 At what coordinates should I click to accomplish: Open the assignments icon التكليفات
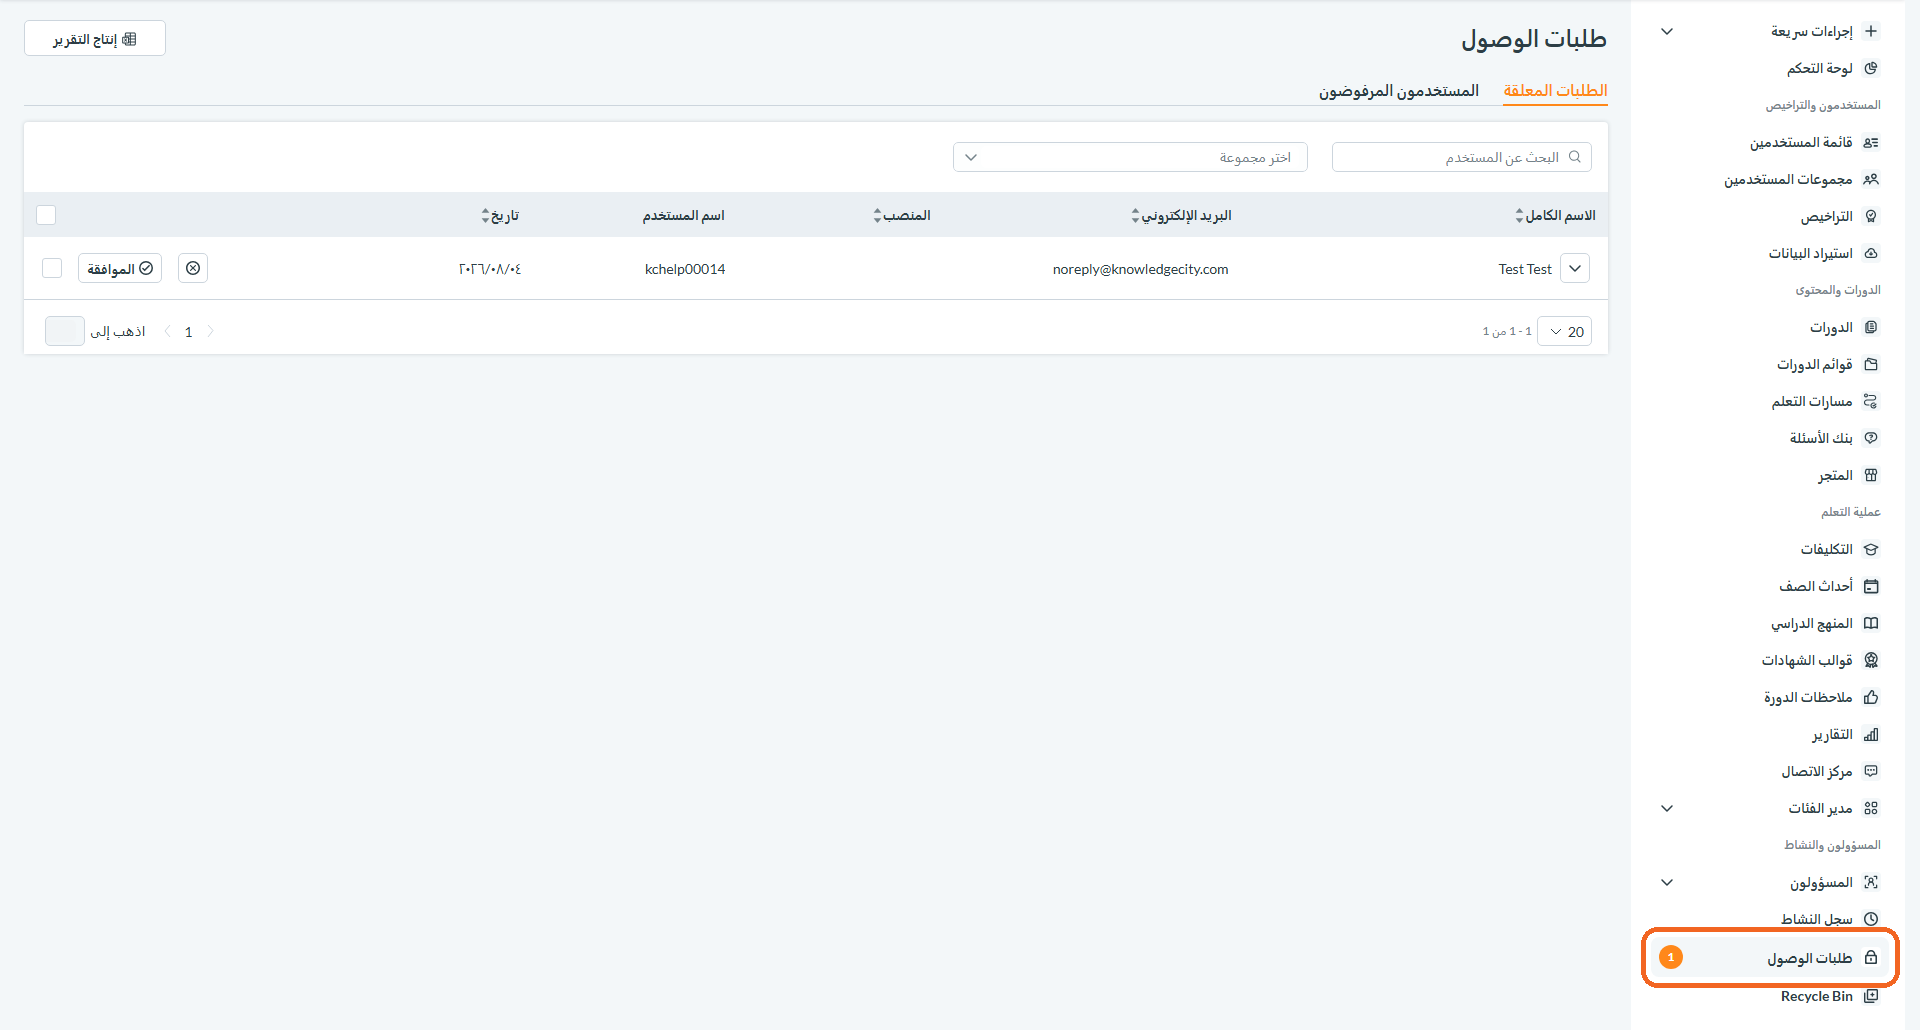click(1871, 549)
